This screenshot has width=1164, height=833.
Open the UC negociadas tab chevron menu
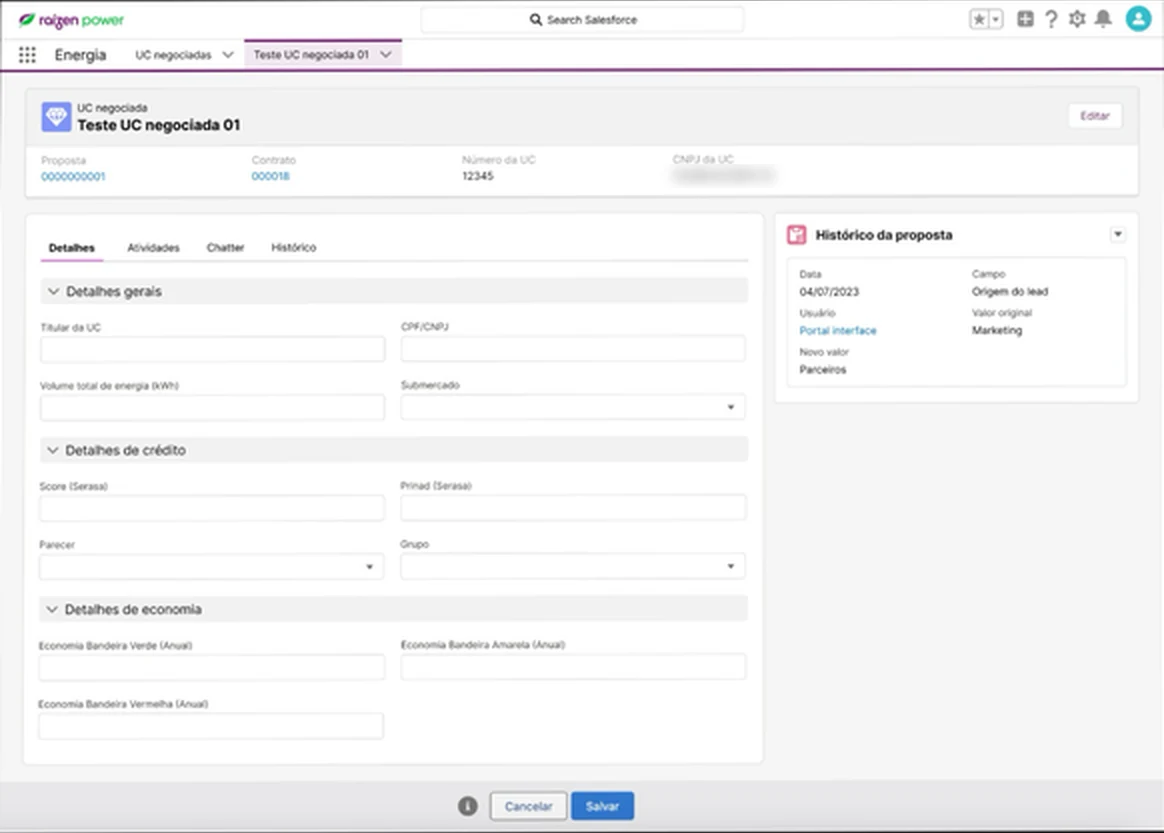pyautogui.click(x=228, y=55)
